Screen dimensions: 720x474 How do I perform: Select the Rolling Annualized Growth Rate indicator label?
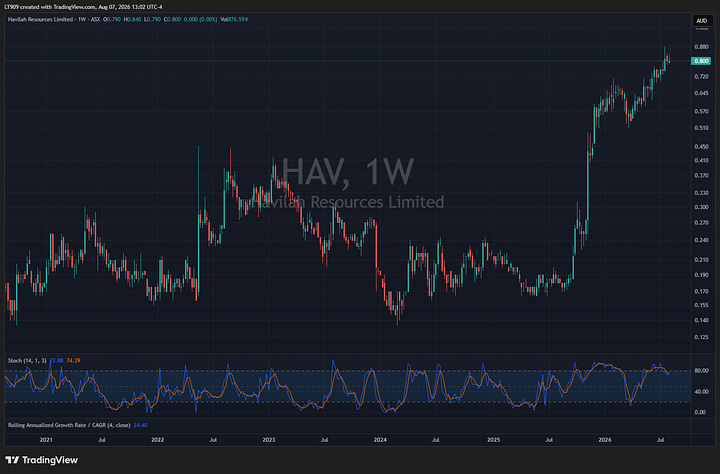pyautogui.click(x=69, y=425)
